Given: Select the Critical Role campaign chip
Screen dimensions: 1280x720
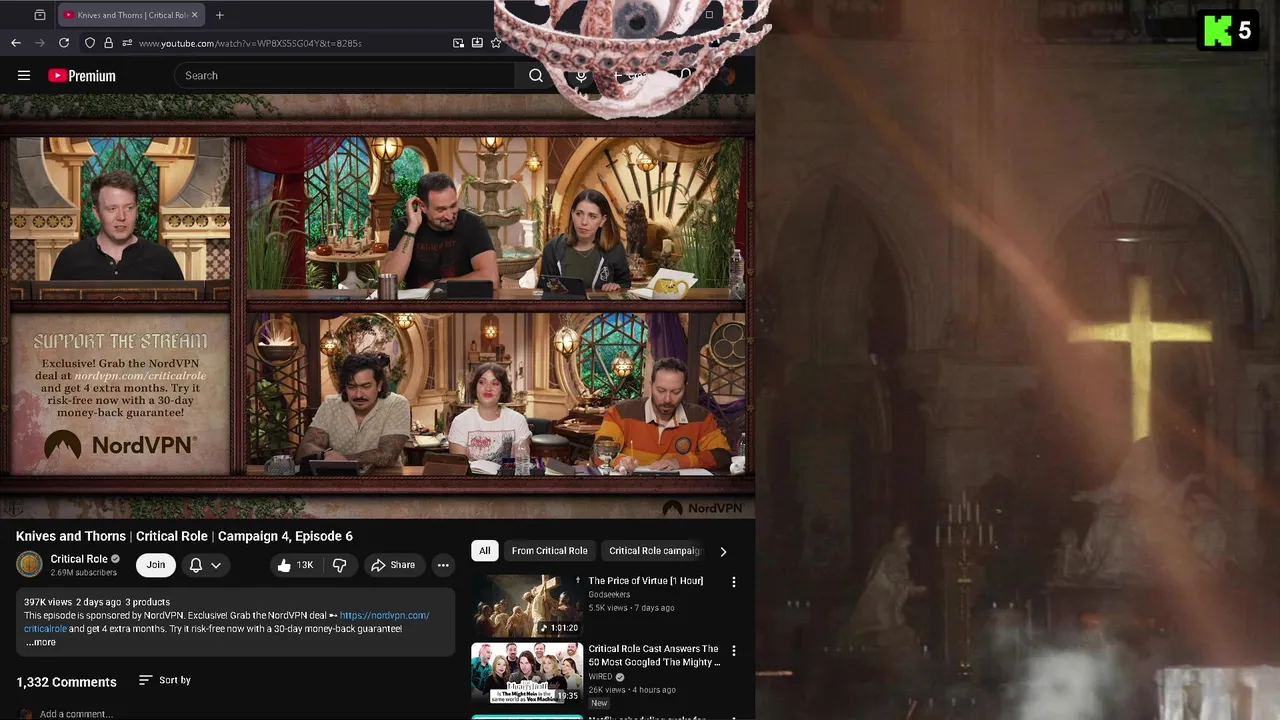Looking at the screenshot, I should [655, 551].
